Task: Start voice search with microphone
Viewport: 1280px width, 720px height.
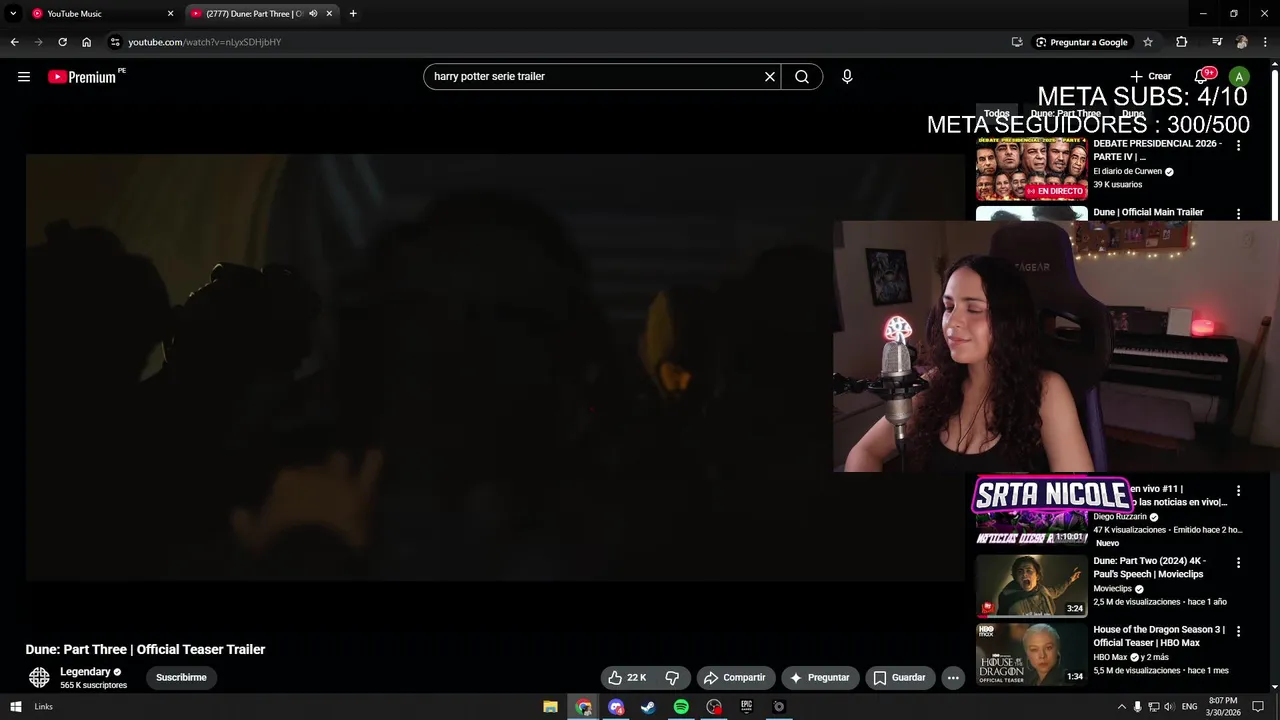Action: click(847, 77)
